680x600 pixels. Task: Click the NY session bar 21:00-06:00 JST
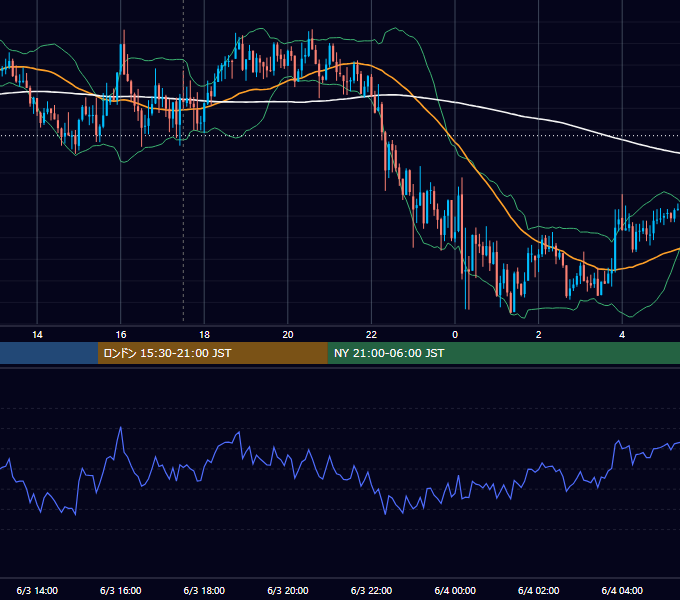click(503, 353)
